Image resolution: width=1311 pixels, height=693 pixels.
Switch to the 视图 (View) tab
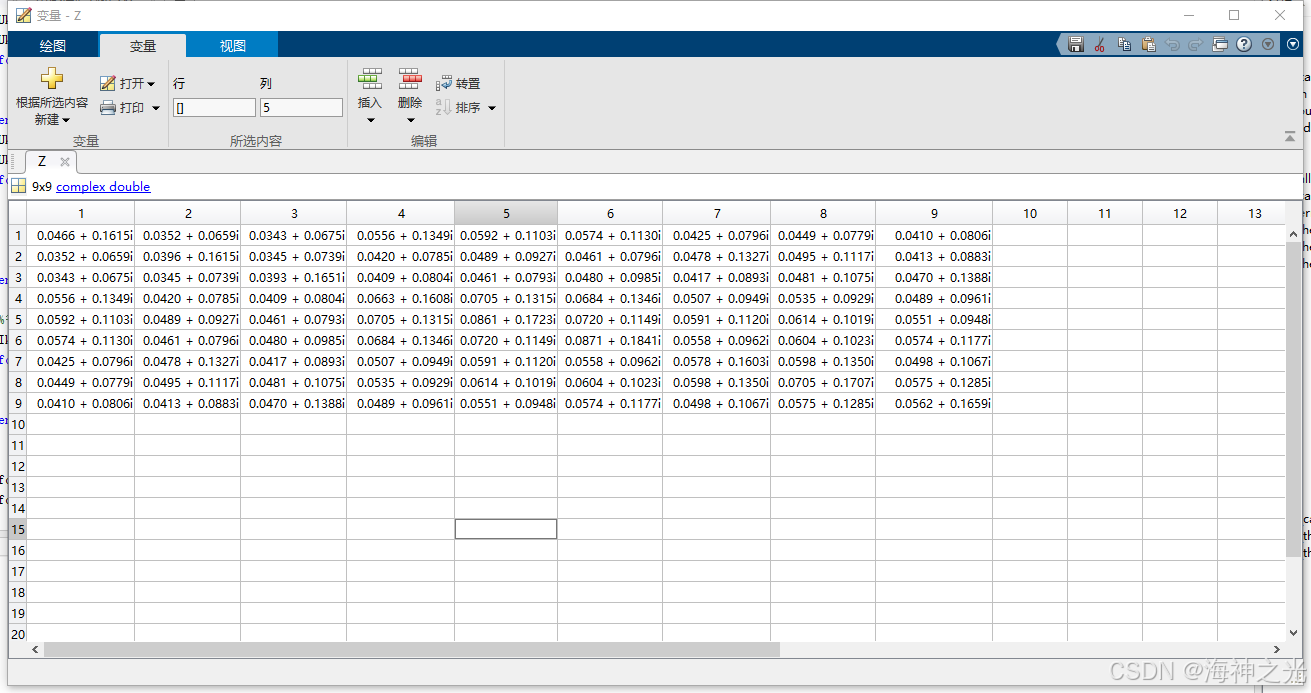(x=233, y=46)
